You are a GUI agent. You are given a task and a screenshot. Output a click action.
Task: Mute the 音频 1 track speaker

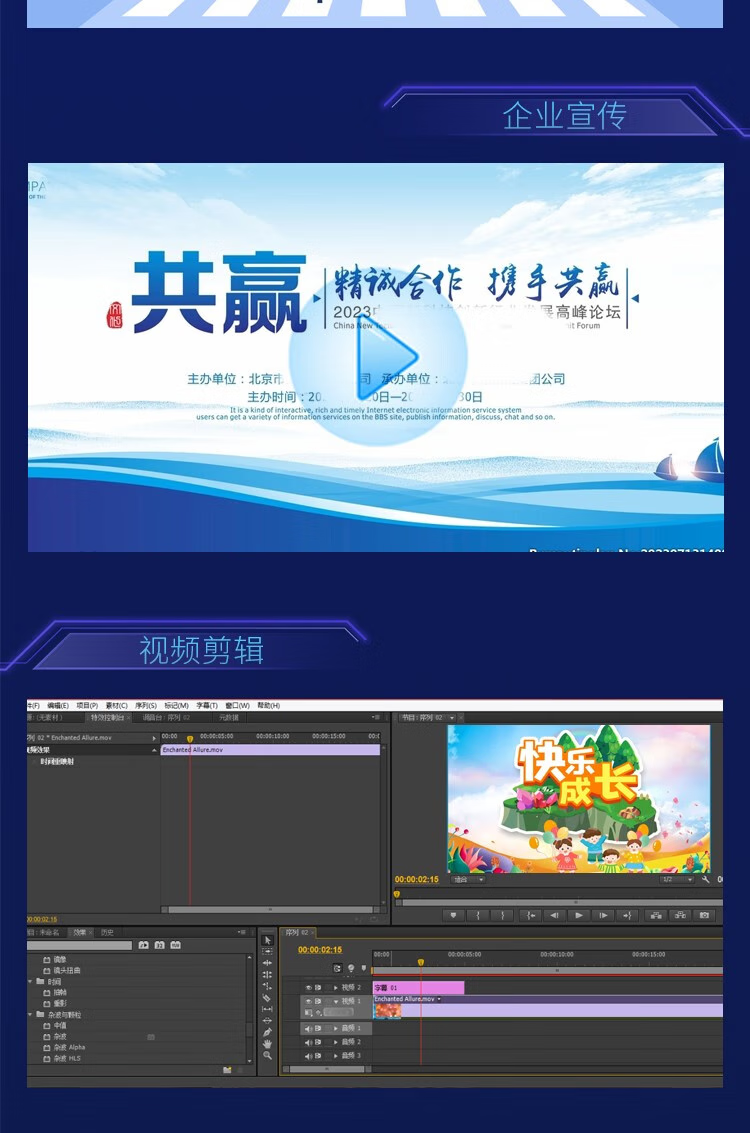[x=309, y=1028]
